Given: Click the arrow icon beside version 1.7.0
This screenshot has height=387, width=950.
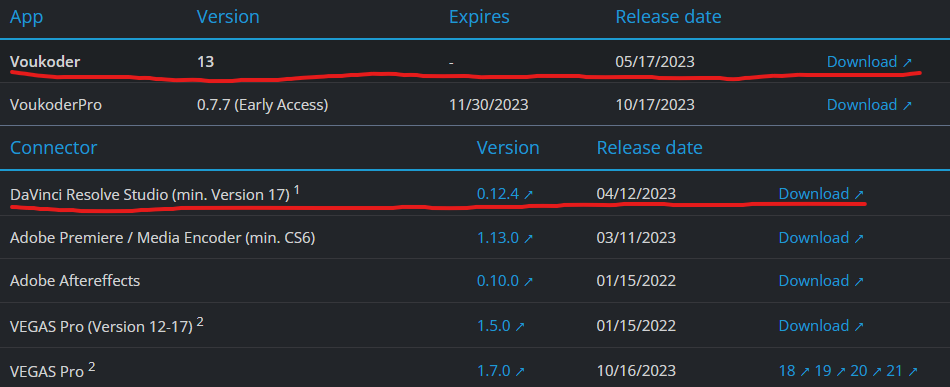Looking at the screenshot, I should [520, 371].
